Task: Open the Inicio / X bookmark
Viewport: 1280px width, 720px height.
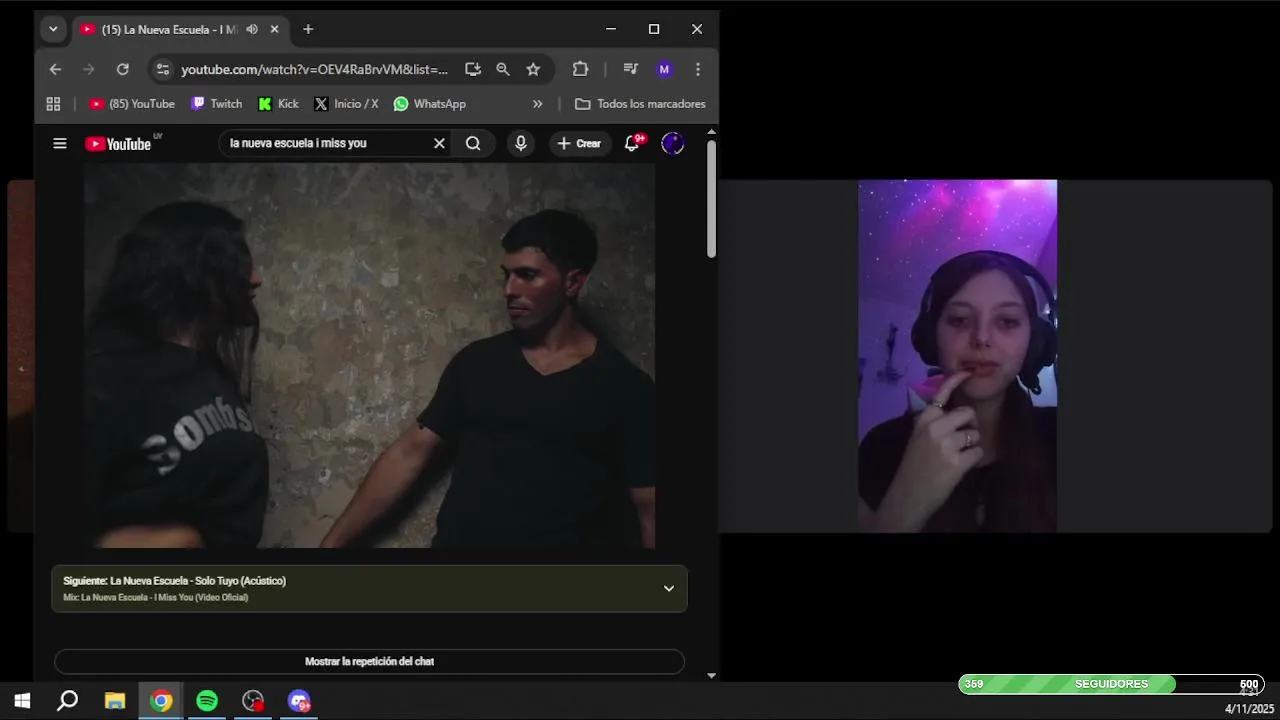Action: [346, 104]
